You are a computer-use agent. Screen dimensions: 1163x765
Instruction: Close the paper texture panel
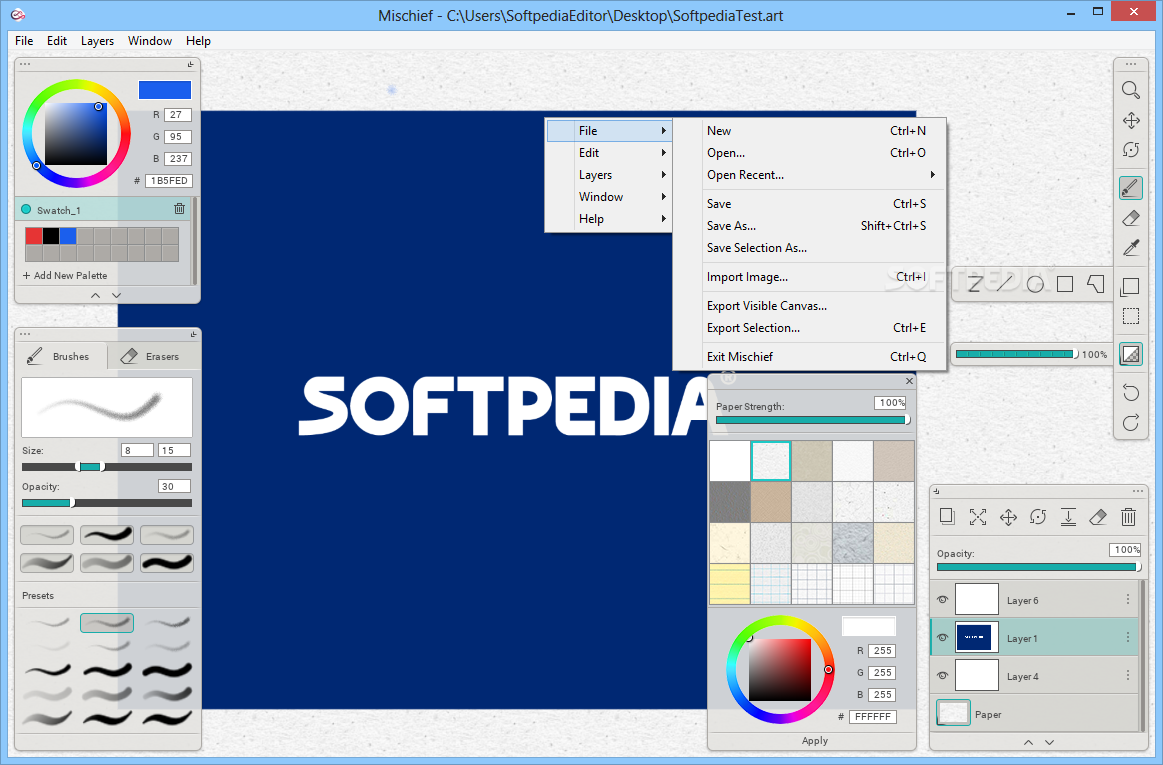point(909,381)
